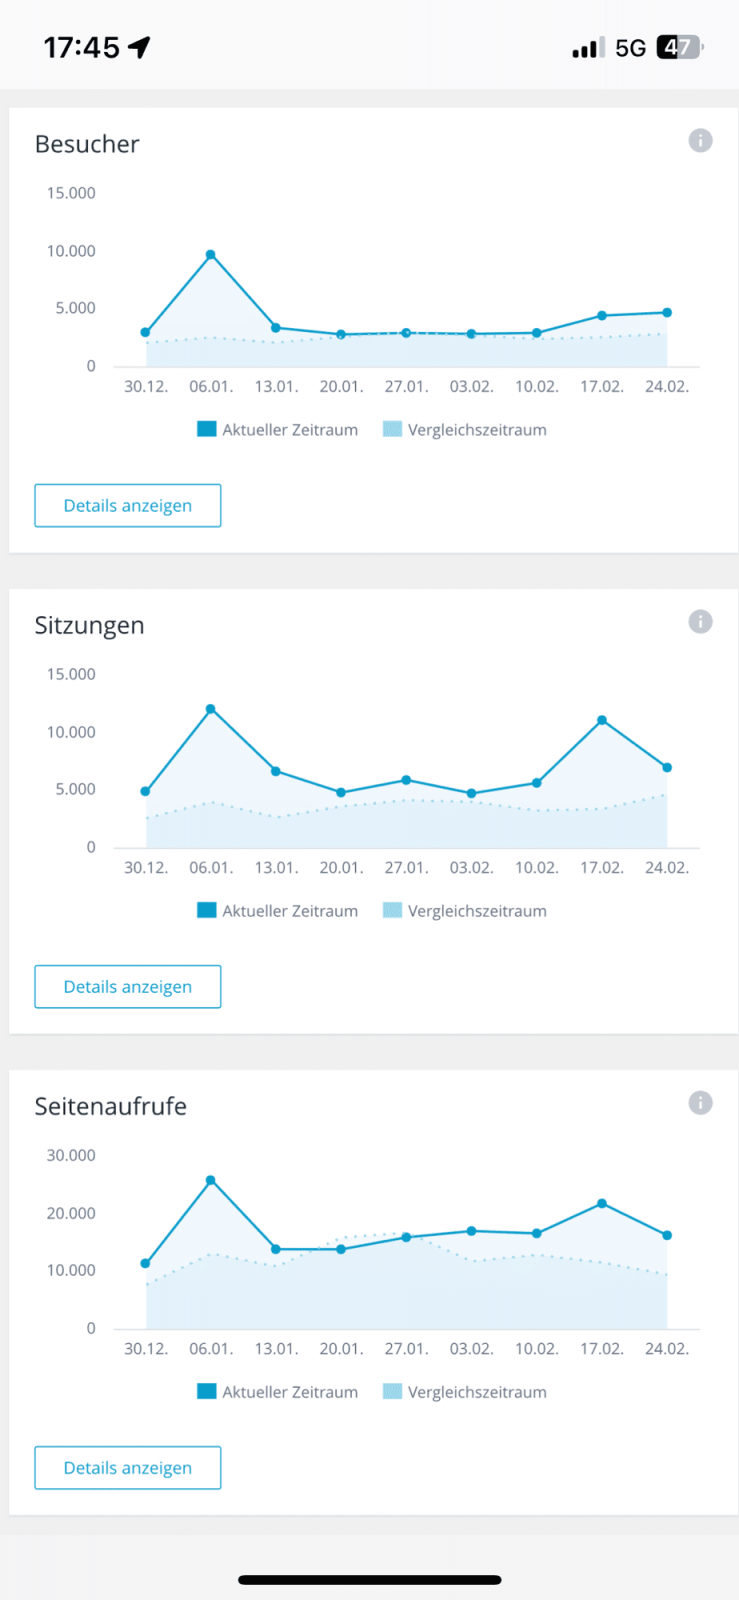Image resolution: width=739 pixels, height=1600 pixels.
Task: Open the info icon for Sitzungen chart
Action: click(700, 622)
